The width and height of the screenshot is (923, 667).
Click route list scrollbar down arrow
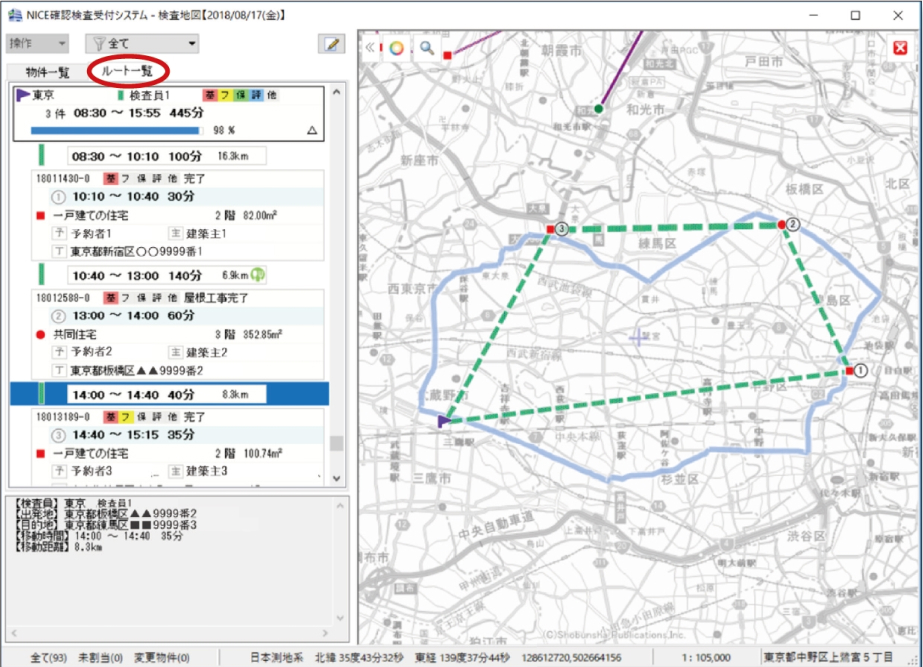point(337,479)
